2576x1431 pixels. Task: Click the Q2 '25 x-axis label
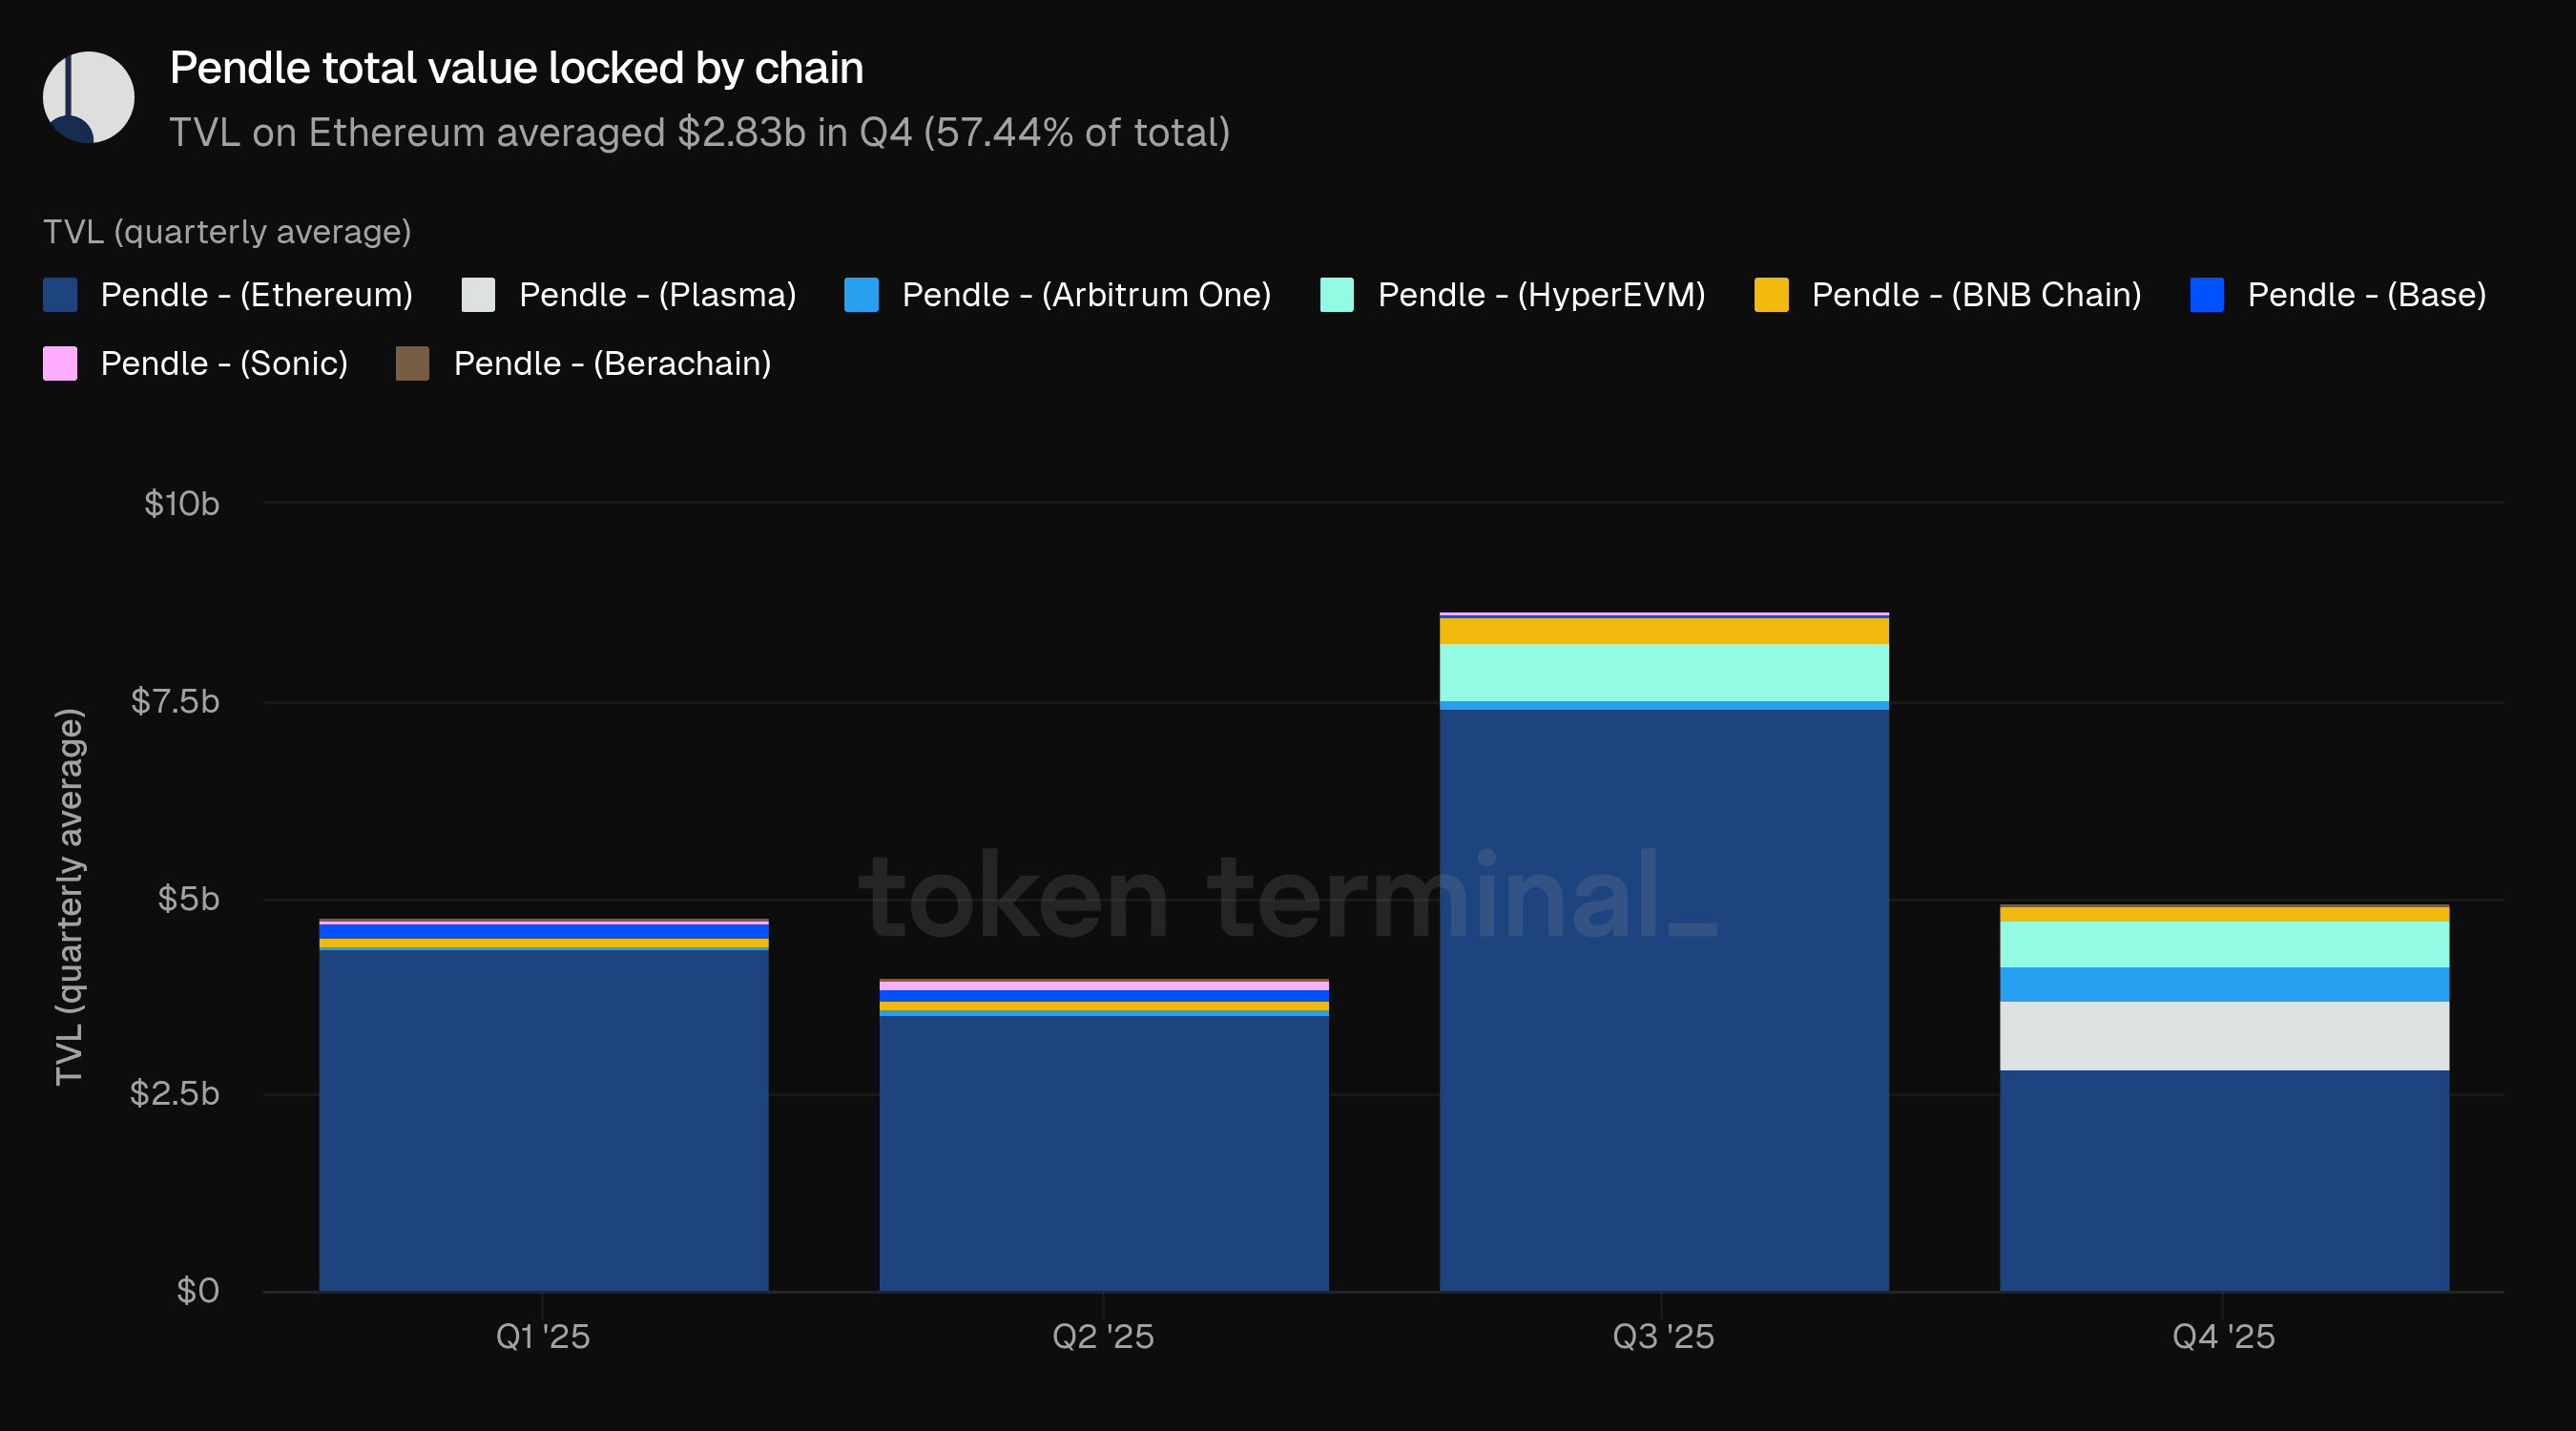tap(1103, 1336)
